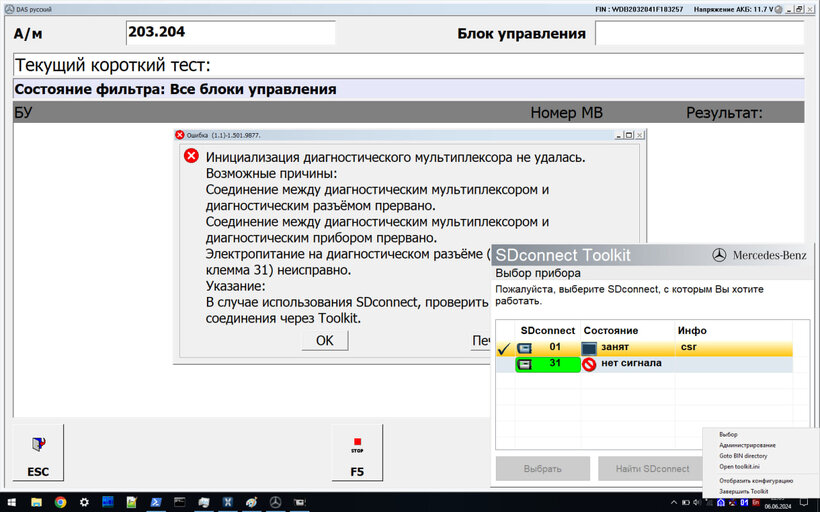
Task: Click OK in error dialog
Action: coord(325,340)
